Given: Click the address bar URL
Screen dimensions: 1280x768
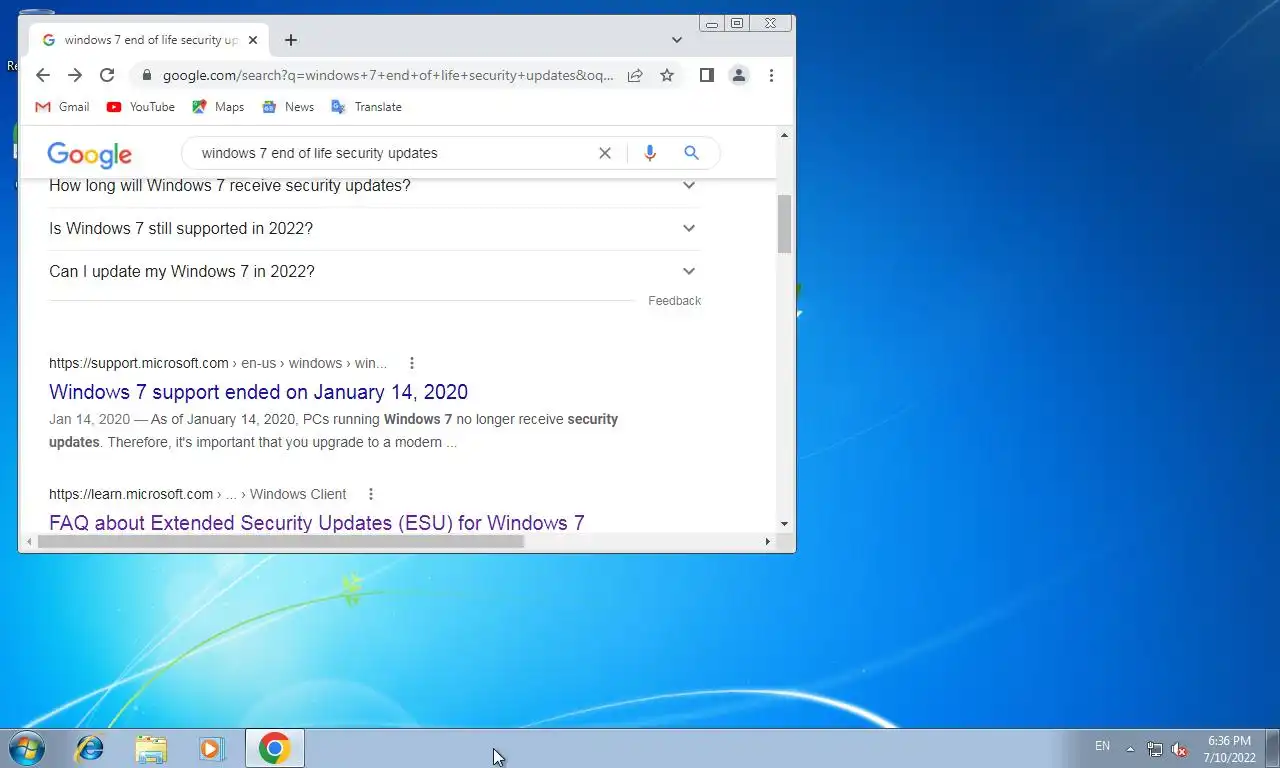Looking at the screenshot, I should (x=388, y=75).
